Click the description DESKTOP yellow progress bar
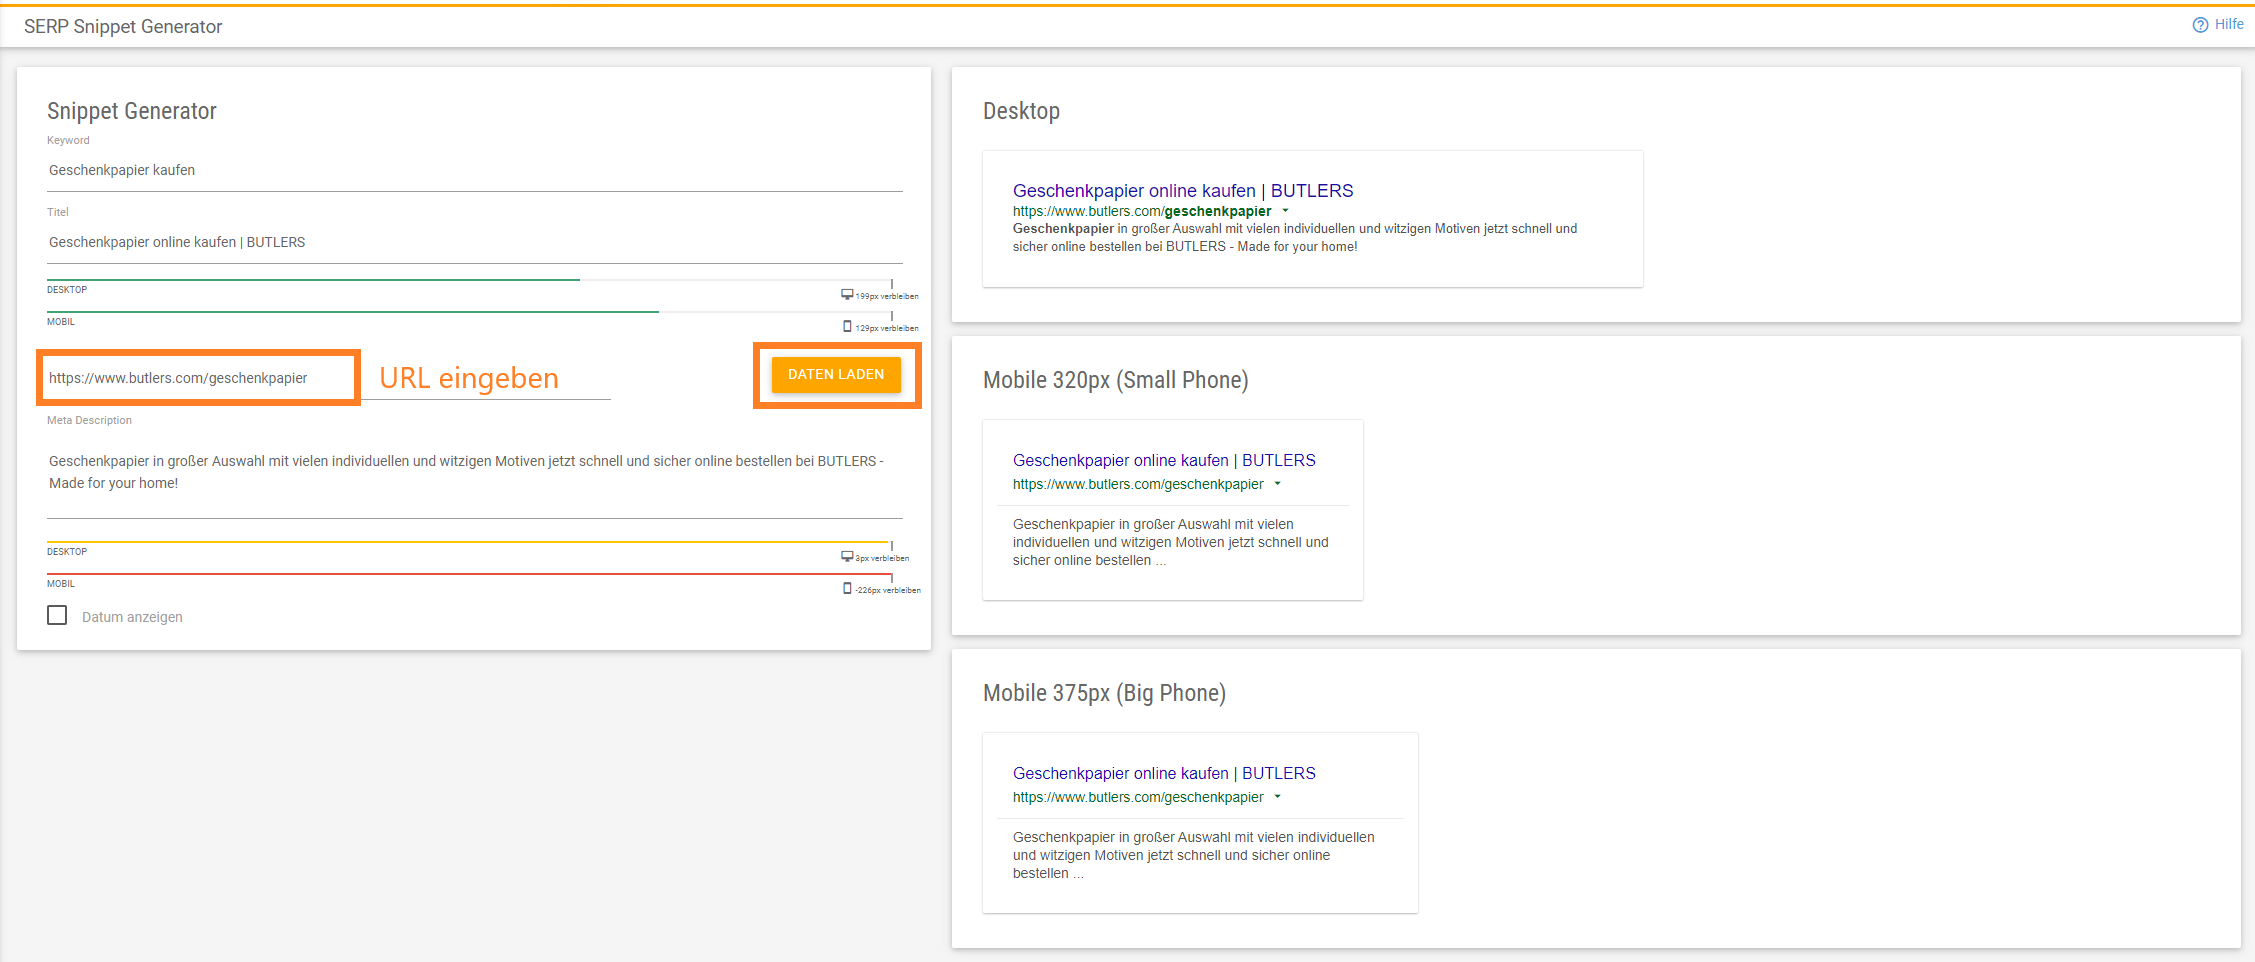 pyautogui.click(x=468, y=542)
